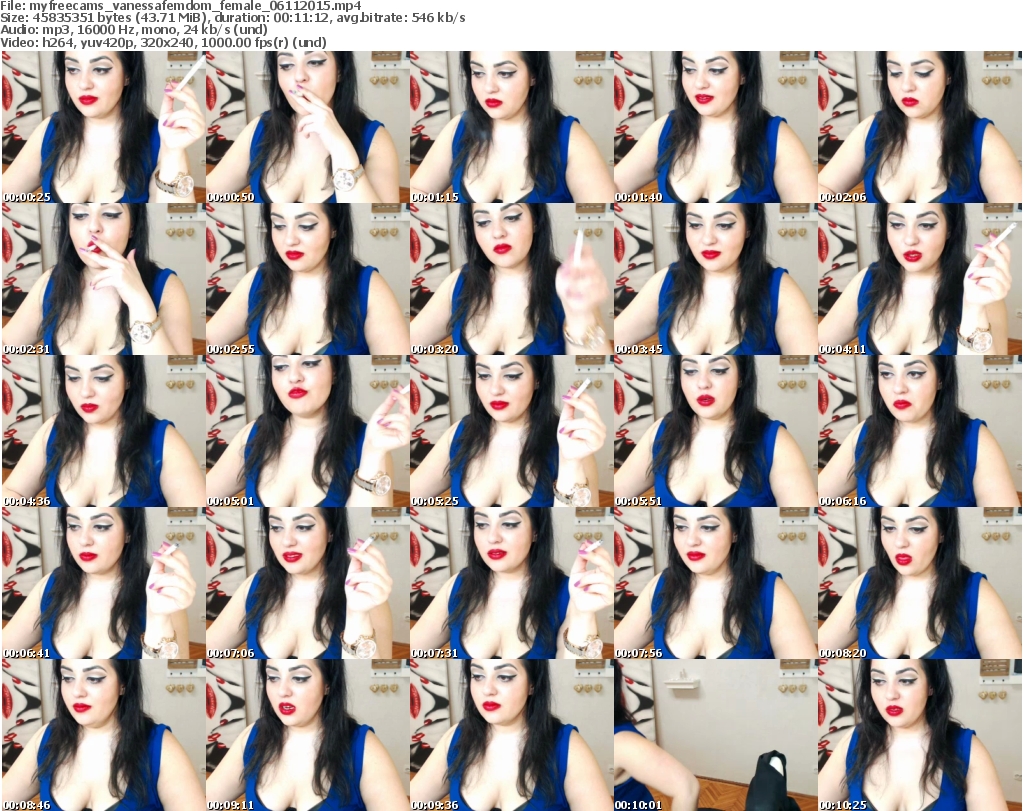The image size is (1024, 811).
Task: Click the 'Video: h264, yuv420p' line
Action: (x=163, y=42)
